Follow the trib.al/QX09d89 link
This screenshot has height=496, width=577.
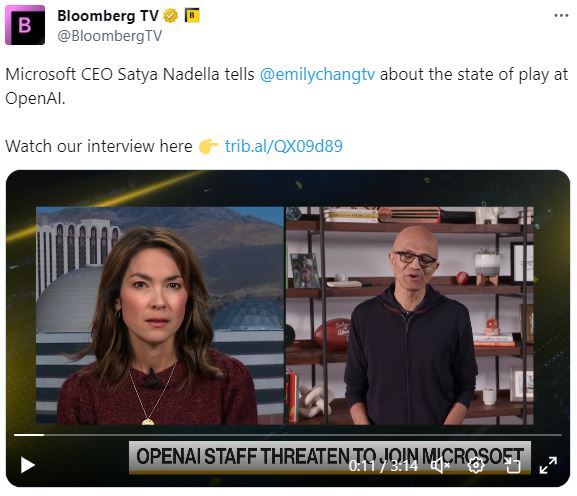point(284,146)
